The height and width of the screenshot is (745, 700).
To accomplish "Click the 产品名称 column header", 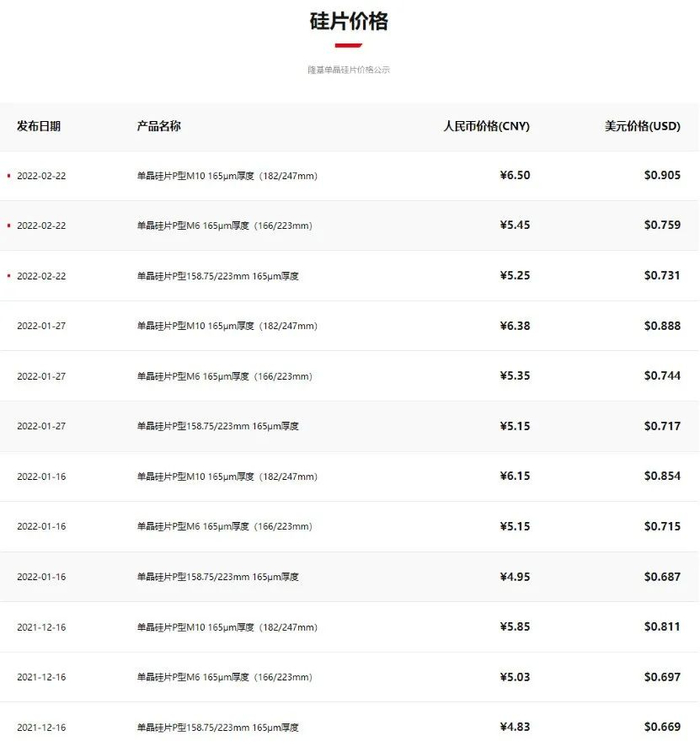I will 159,126.
